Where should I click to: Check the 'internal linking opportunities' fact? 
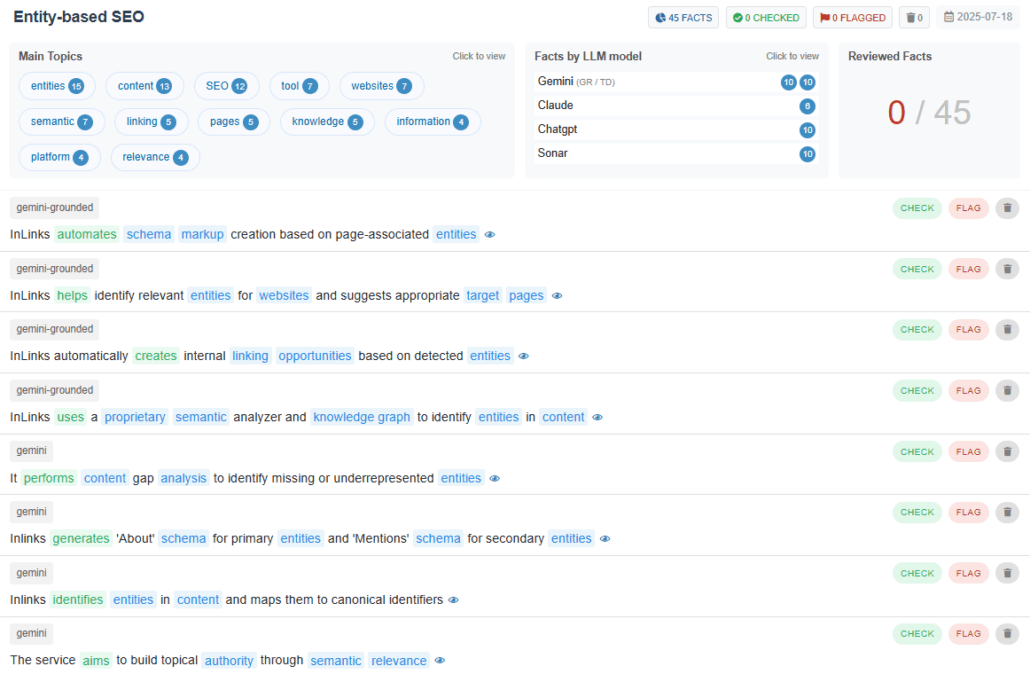(917, 329)
